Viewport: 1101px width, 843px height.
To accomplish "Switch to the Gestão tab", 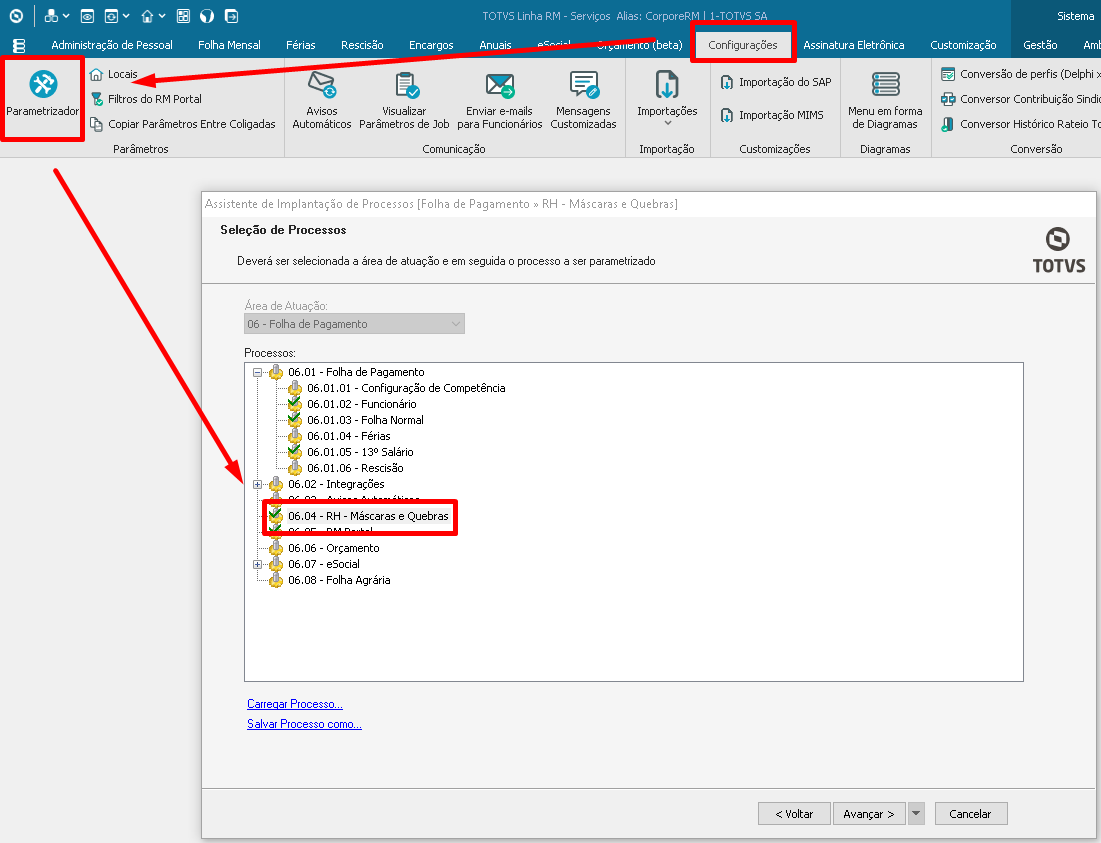I will (1040, 45).
